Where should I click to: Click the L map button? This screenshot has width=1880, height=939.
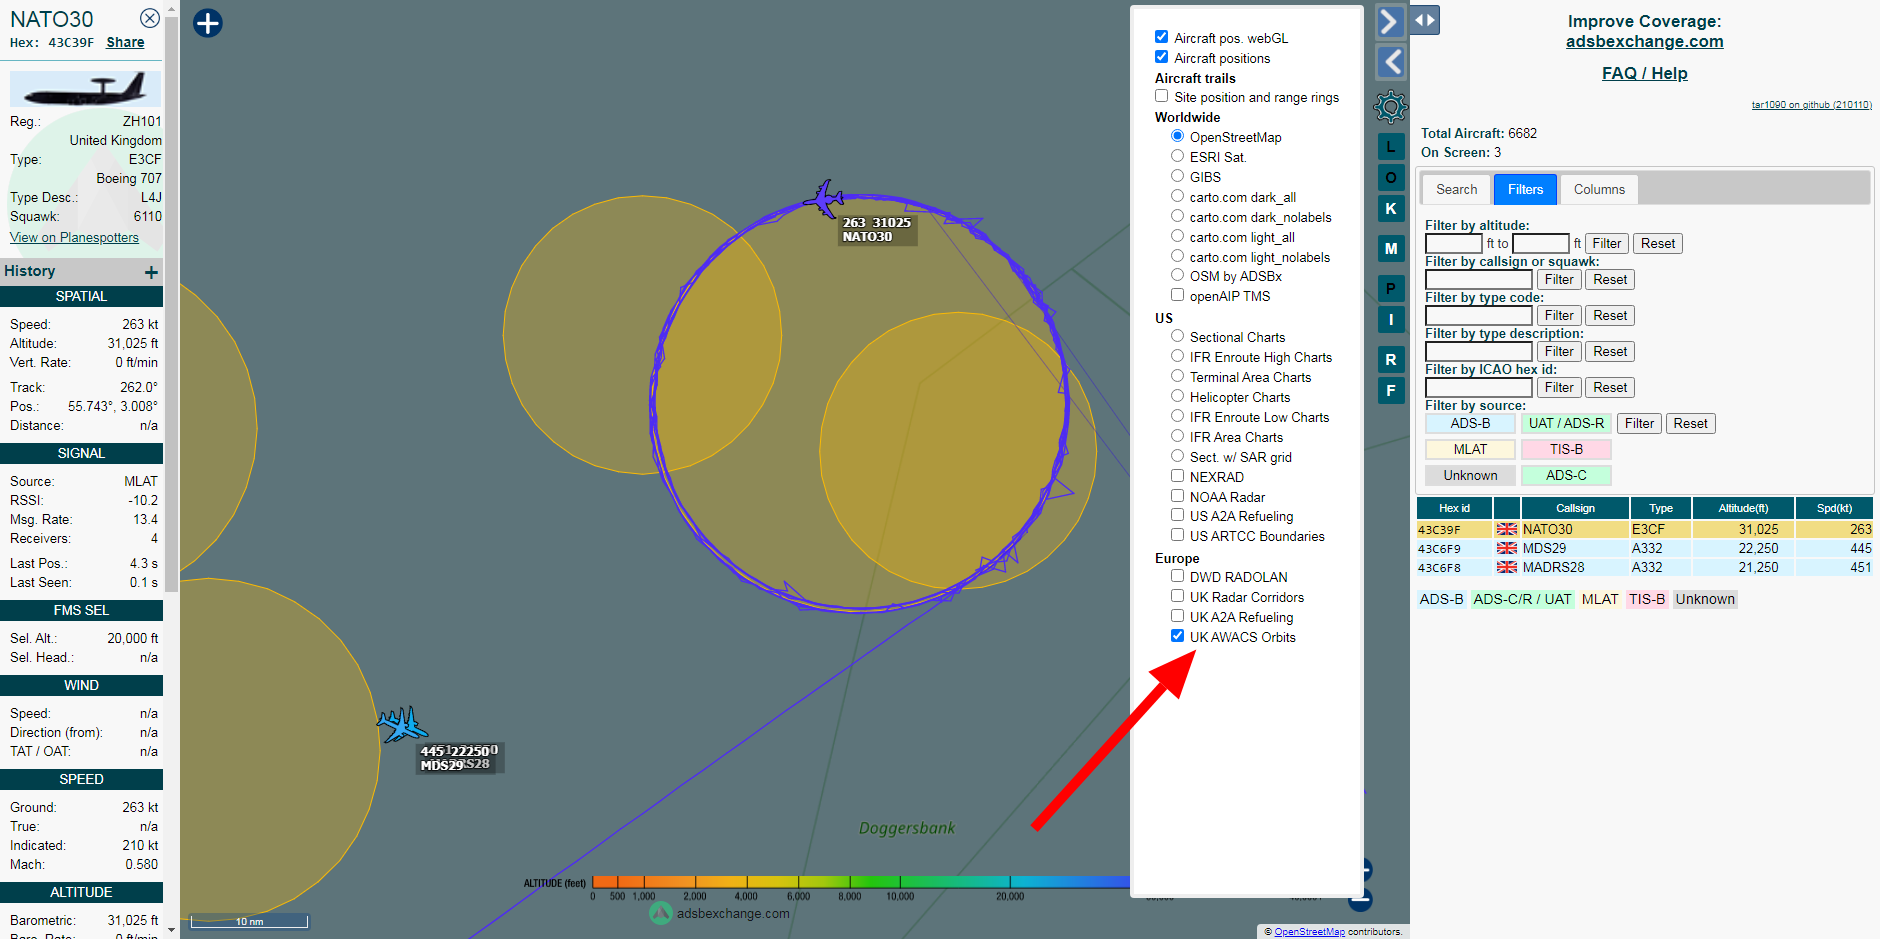click(x=1391, y=147)
